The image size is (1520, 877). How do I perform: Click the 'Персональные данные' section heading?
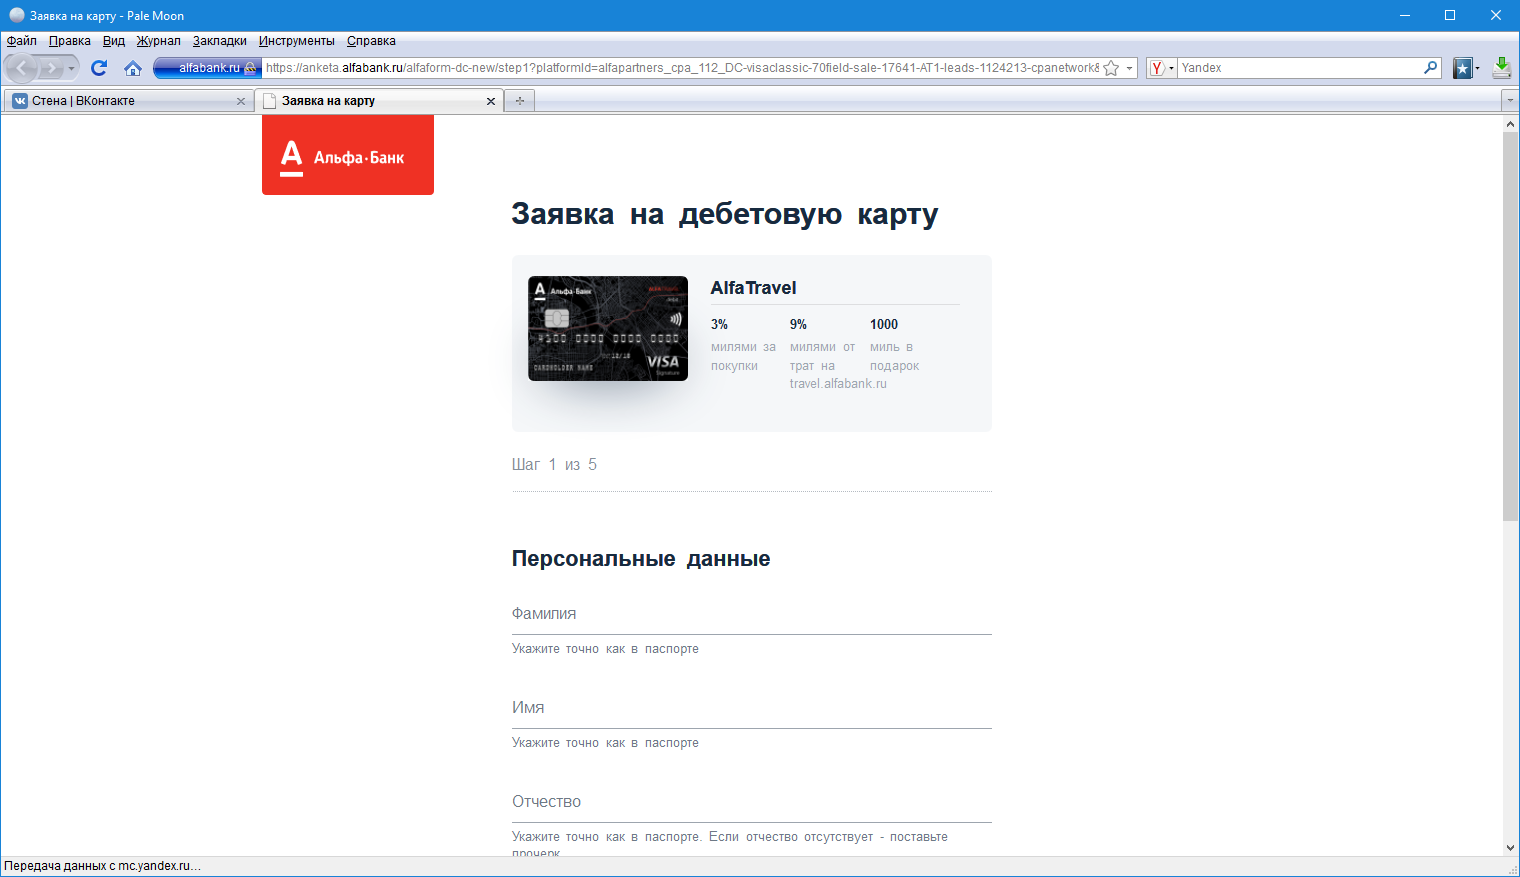(x=641, y=559)
